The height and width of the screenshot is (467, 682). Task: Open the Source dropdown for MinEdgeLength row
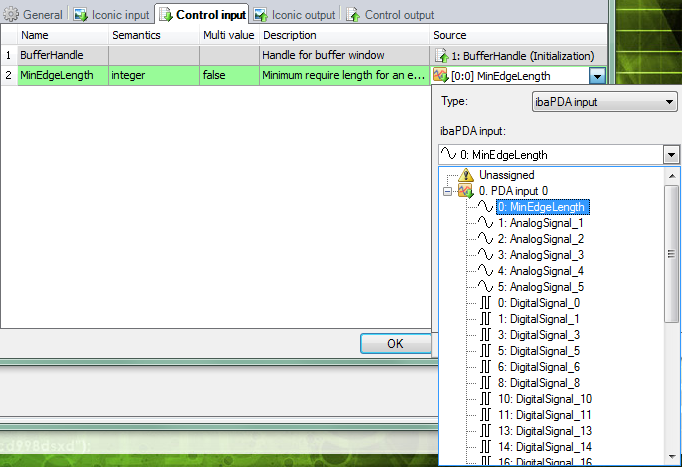point(597,76)
